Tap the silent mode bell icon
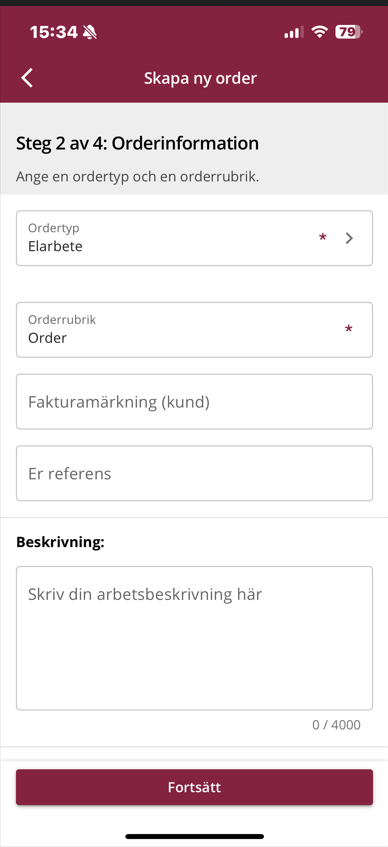 pyautogui.click(x=90, y=32)
